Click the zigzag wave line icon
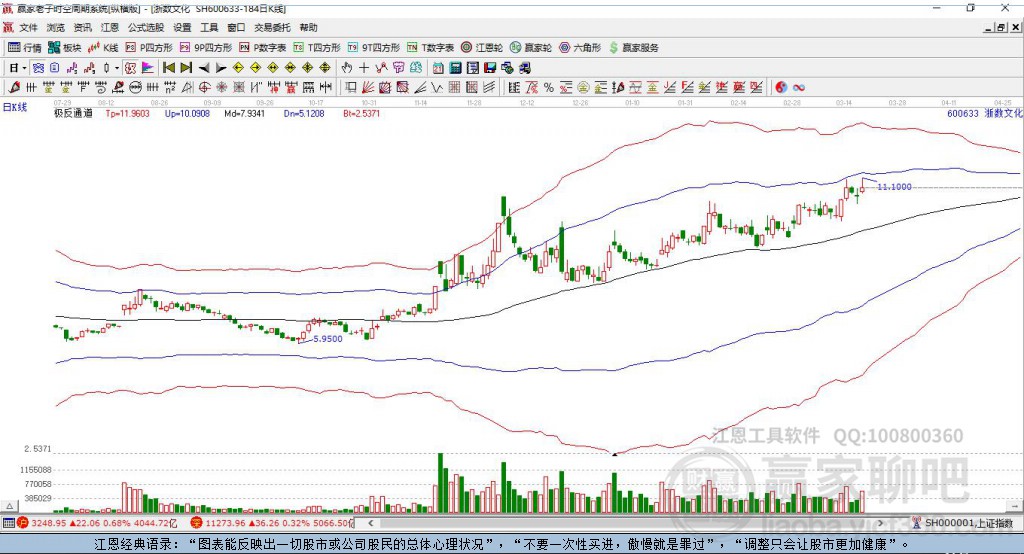 pyautogui.click(x=437, y=87)
